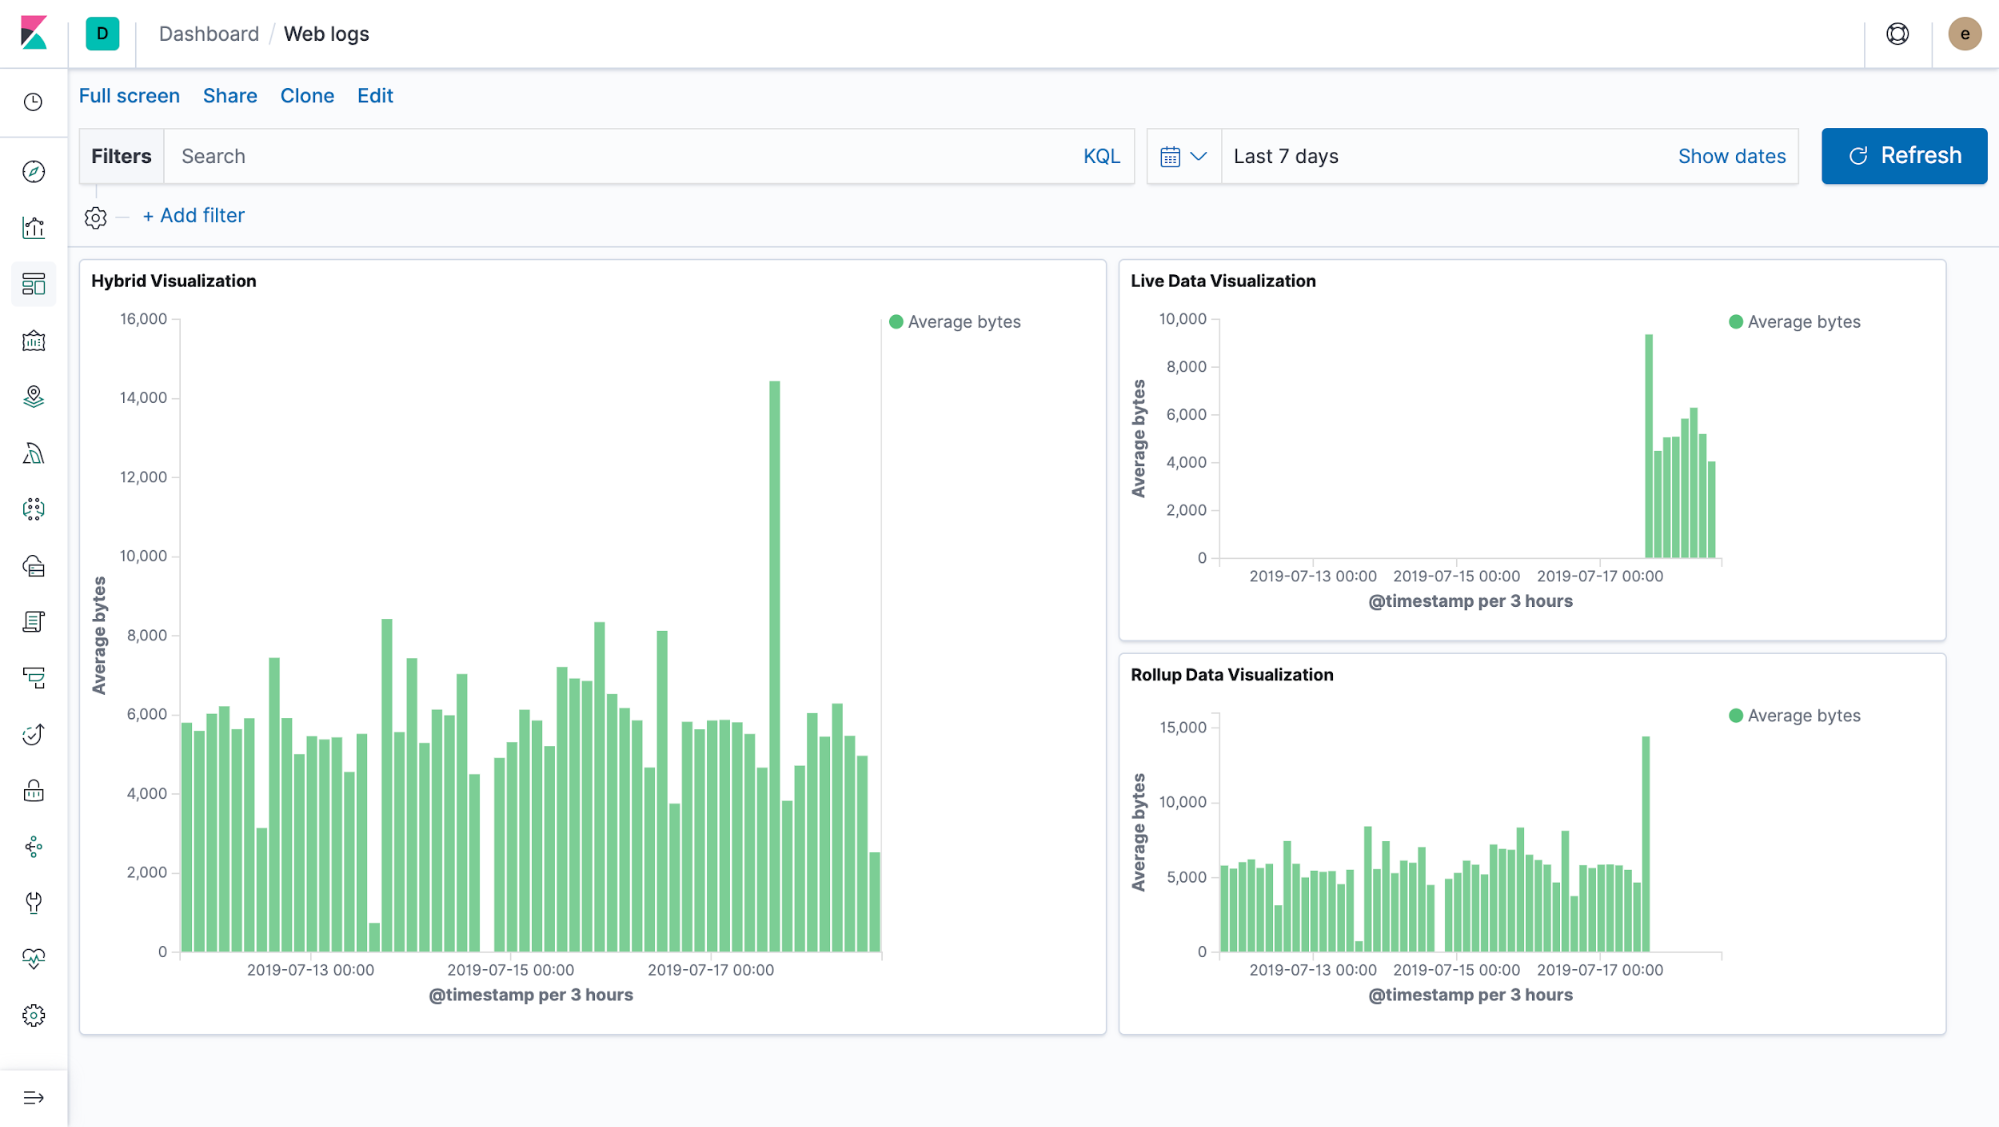Open recently viewed items clock icon
This screenshot has width=1999, height=1127.
33,101
